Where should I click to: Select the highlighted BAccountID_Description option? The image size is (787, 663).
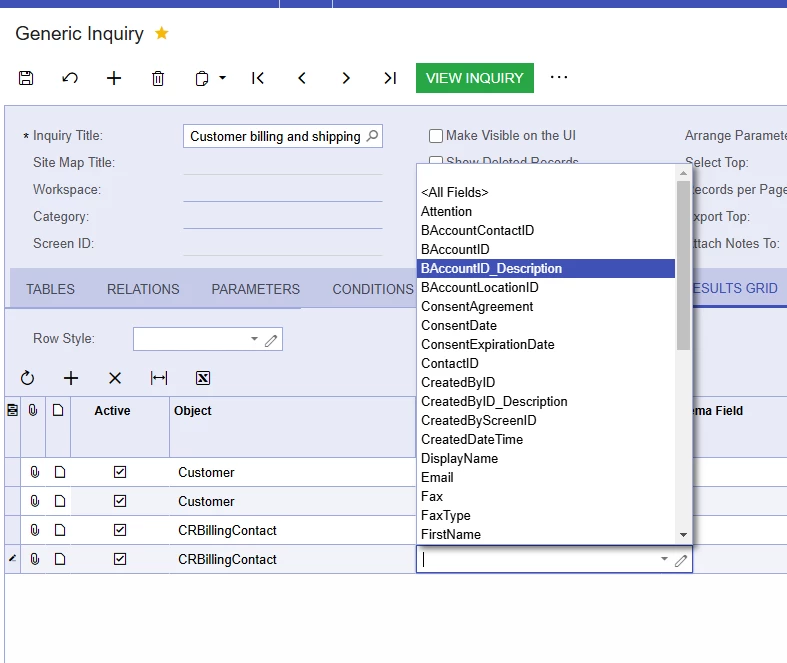tap(546, 269)
